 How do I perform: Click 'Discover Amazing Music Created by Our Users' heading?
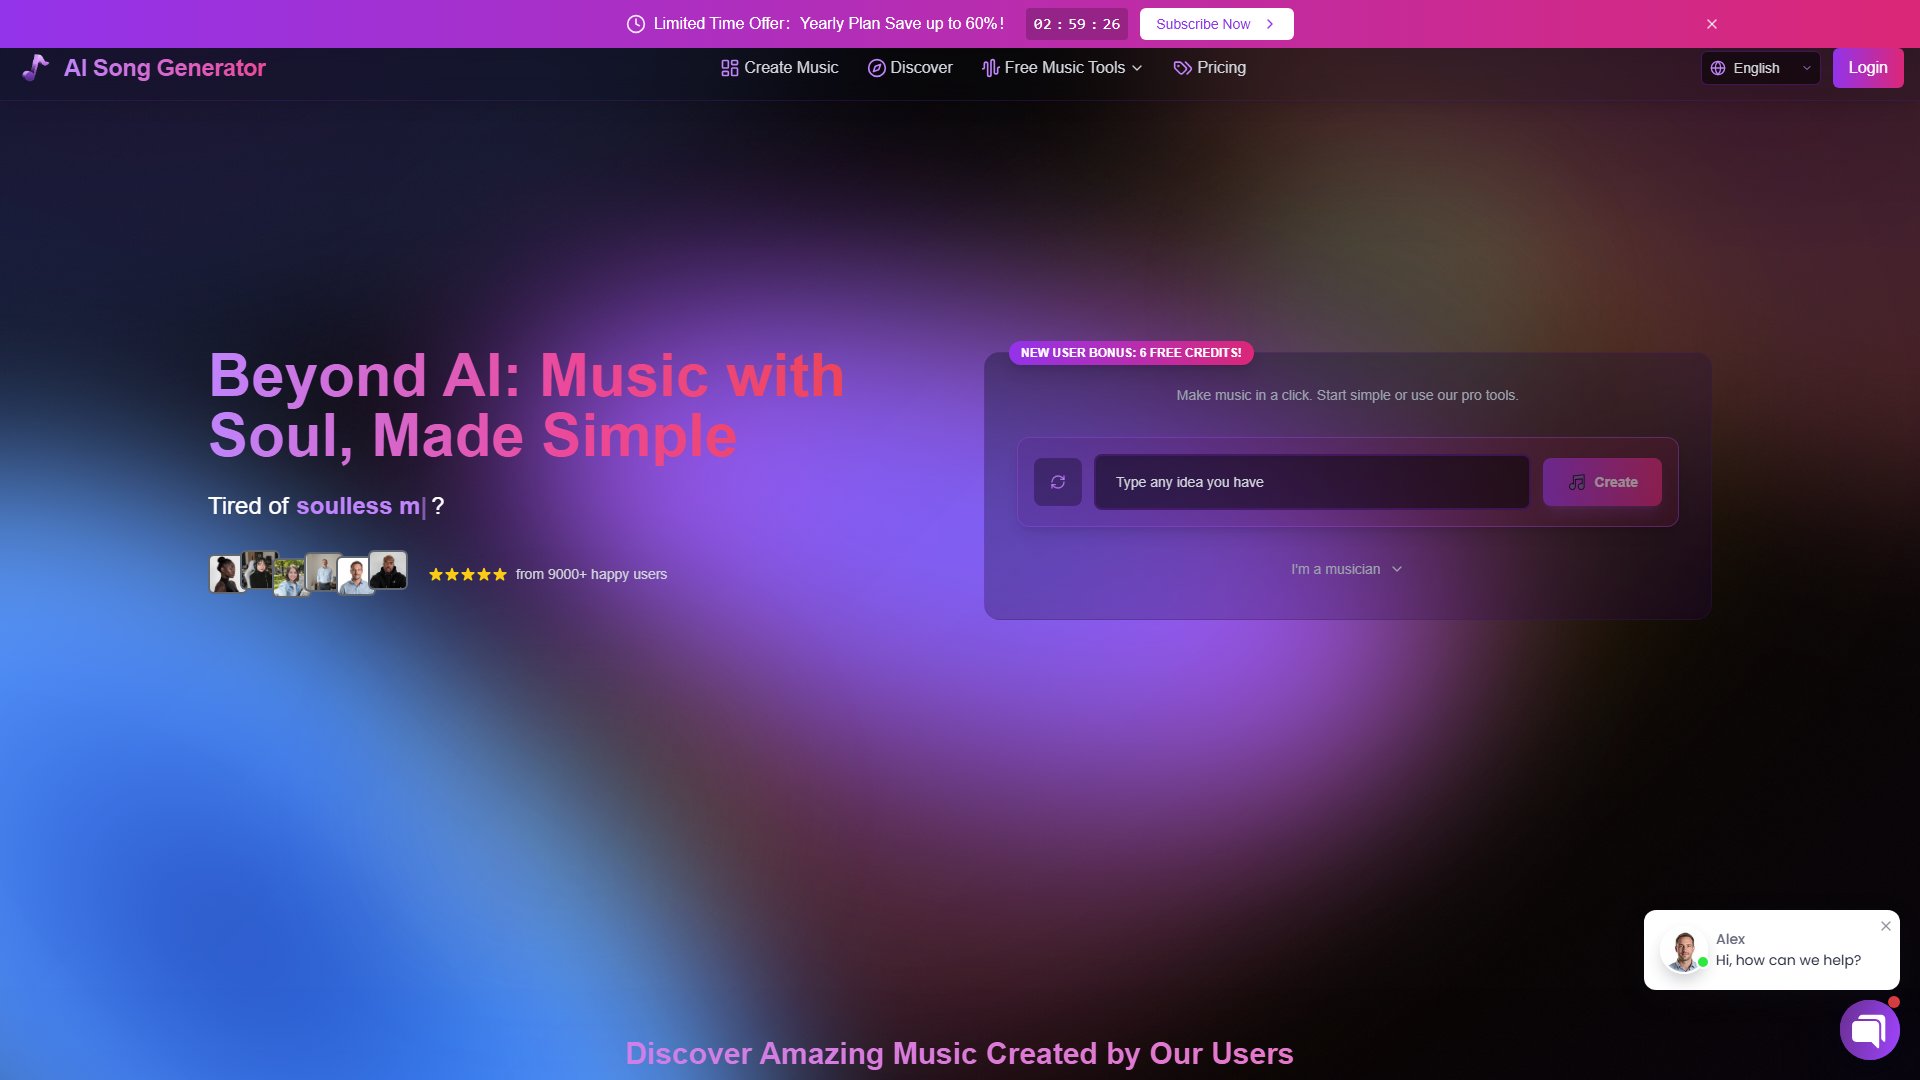959,1053
